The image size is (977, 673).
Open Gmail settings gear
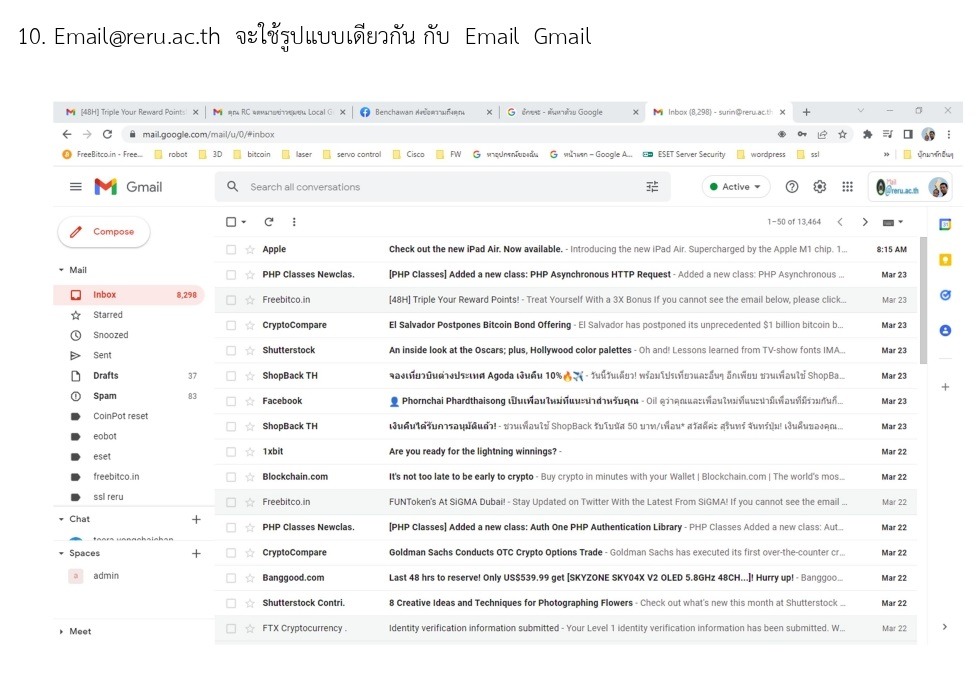(x=819, y=186)
